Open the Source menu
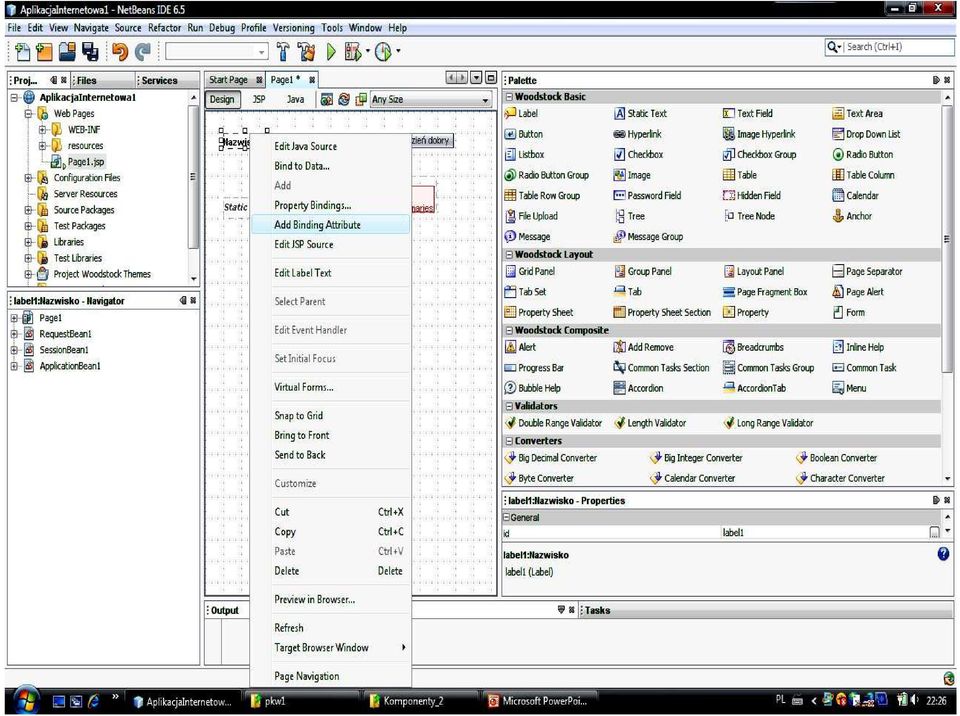The width and height of the screenshot is (960, 716). click(128, 28)
